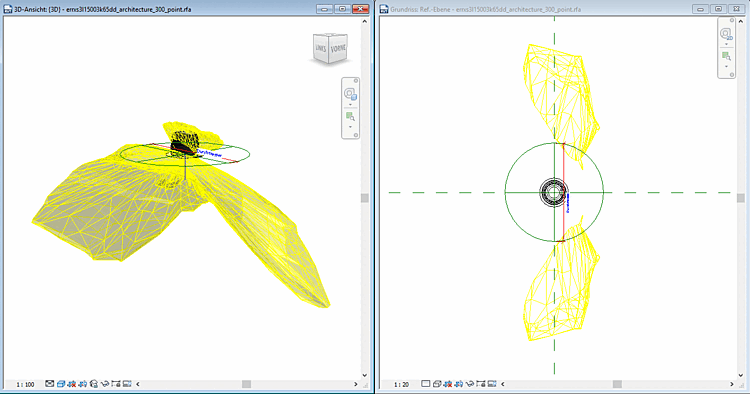The image size is (750, 394).
Task: Click up arrow of Grundriss vertical scrollbar
Action: [741, 22]
